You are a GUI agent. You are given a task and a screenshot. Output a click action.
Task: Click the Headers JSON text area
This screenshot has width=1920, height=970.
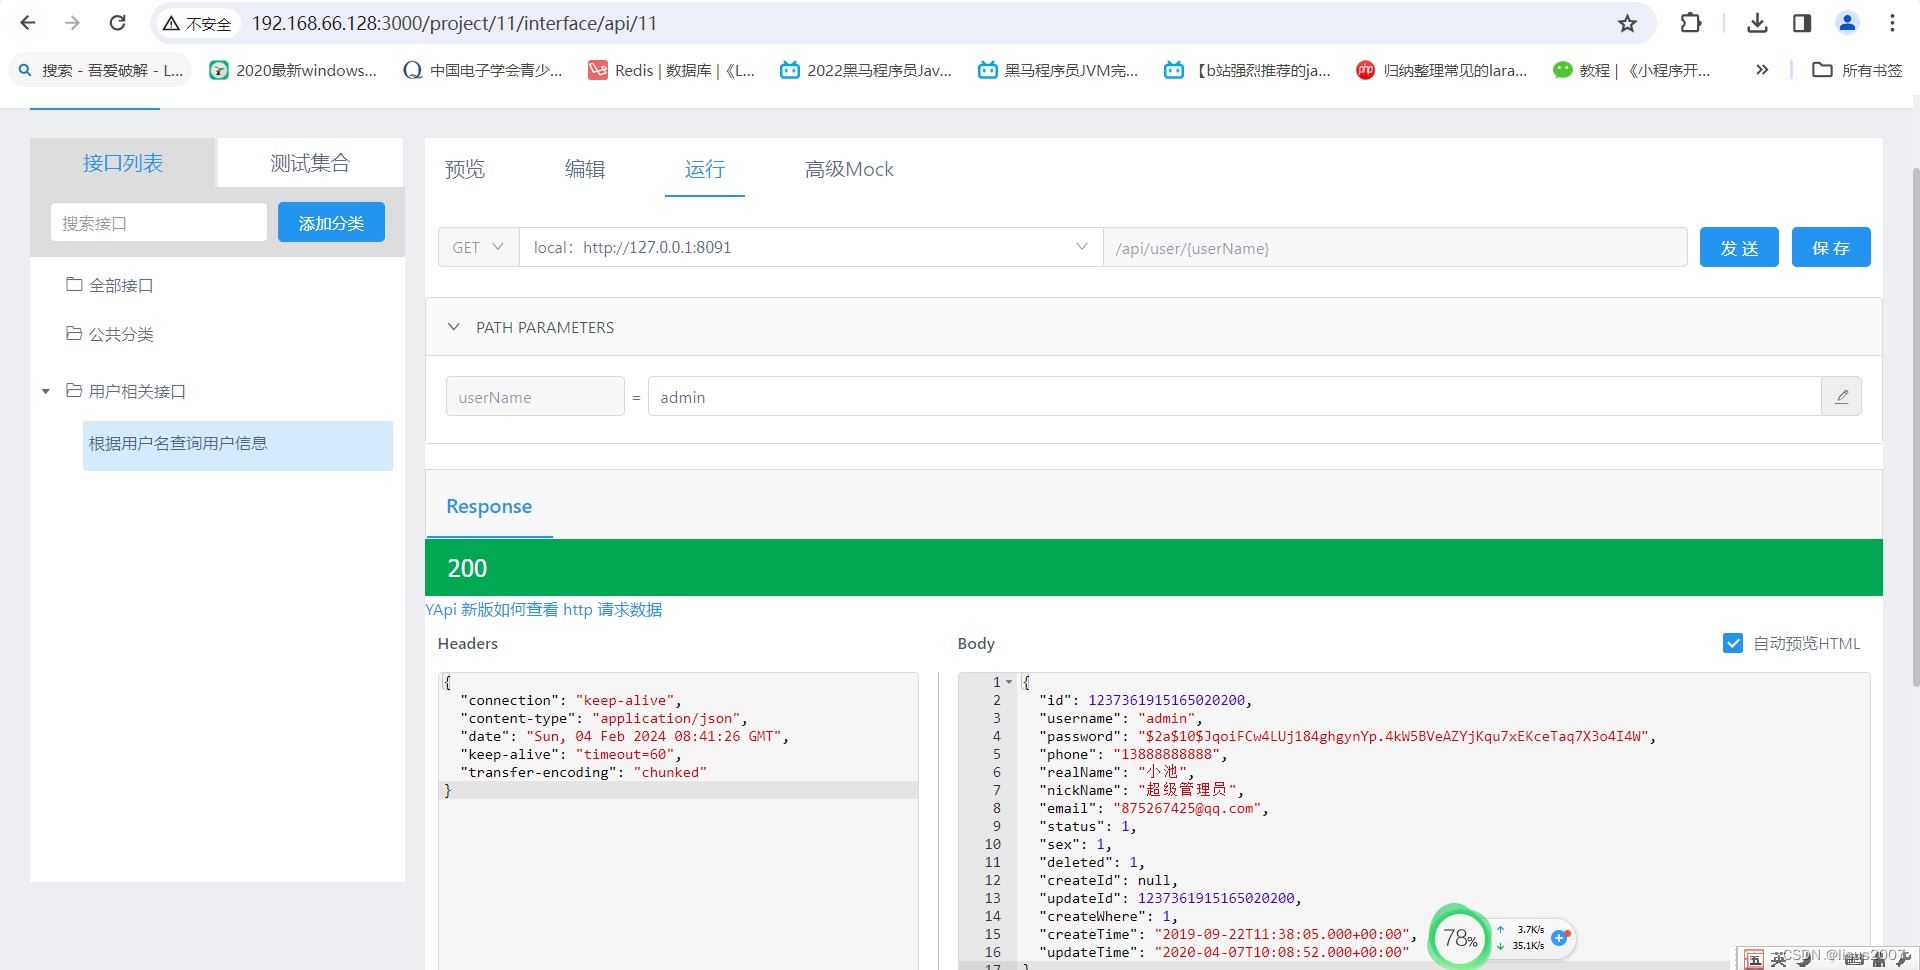(x=678, y=820)
